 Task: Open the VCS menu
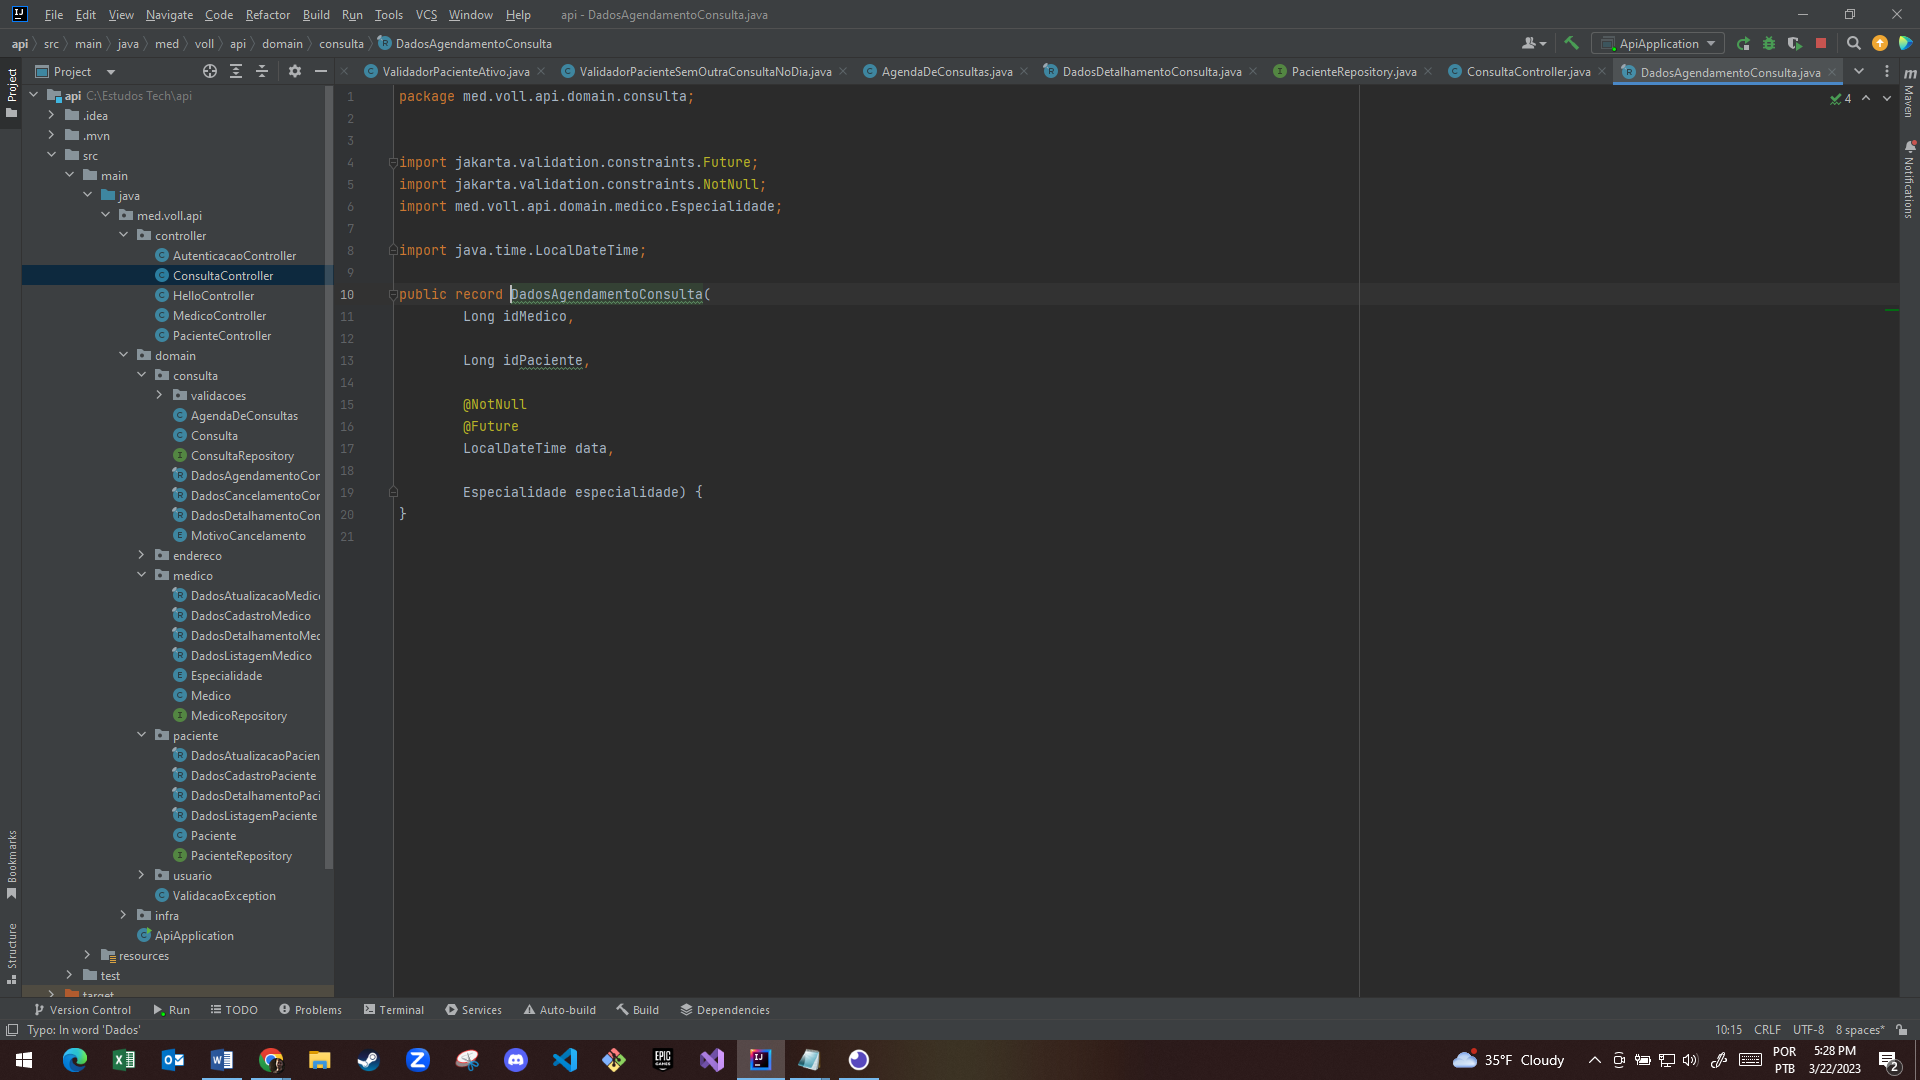(426, 15)
